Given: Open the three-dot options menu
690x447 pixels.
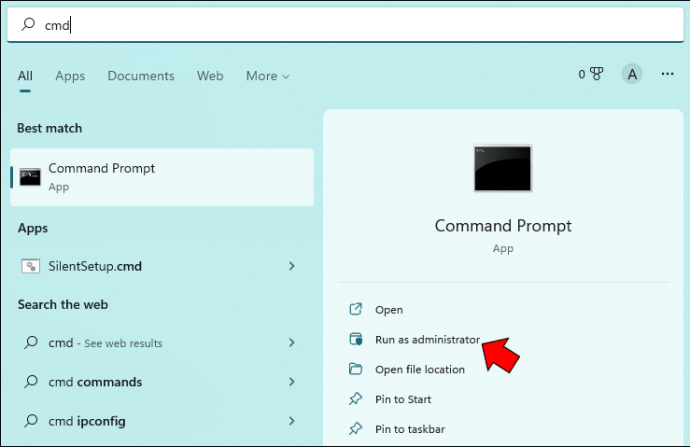Looking at the screenshot, I should [x=667, y=74].
